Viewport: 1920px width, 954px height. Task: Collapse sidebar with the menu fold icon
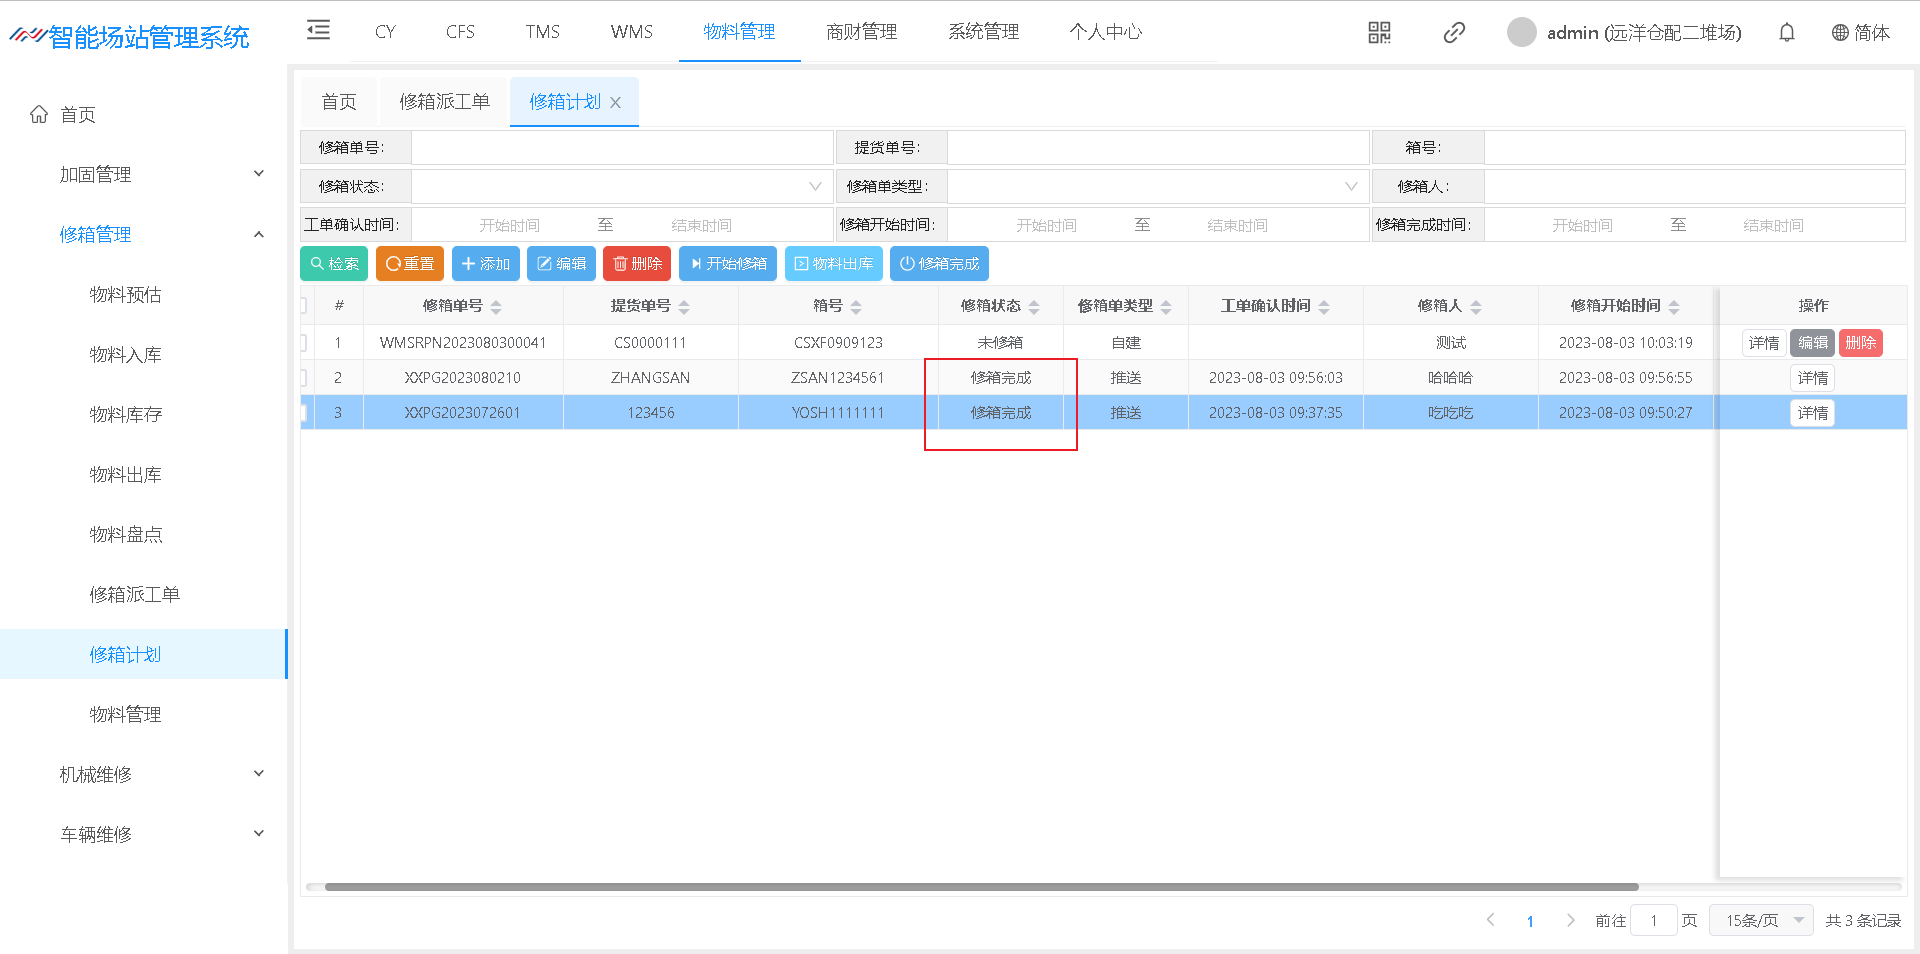click(318, 30)
